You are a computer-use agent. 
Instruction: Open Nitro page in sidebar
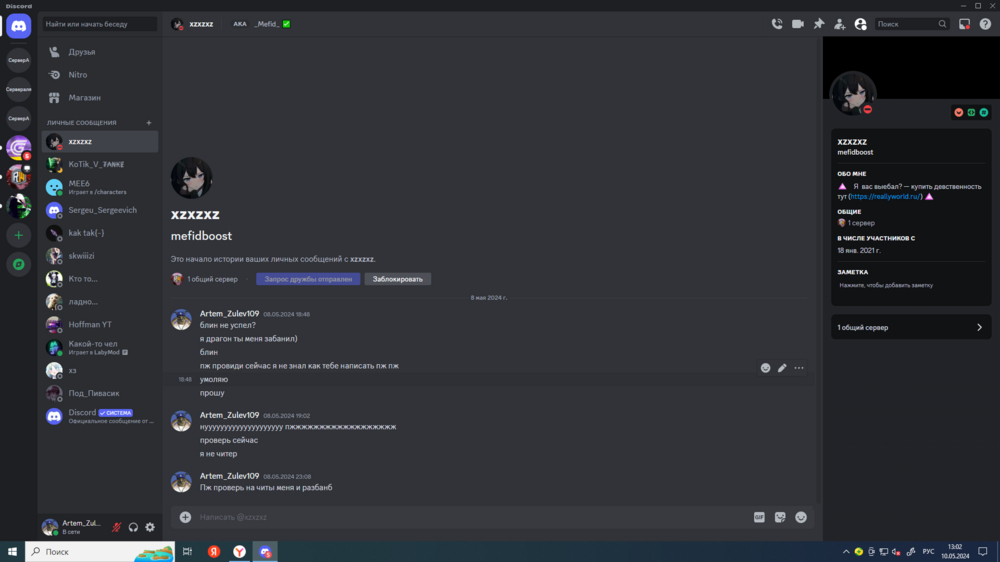click(99, 75)
